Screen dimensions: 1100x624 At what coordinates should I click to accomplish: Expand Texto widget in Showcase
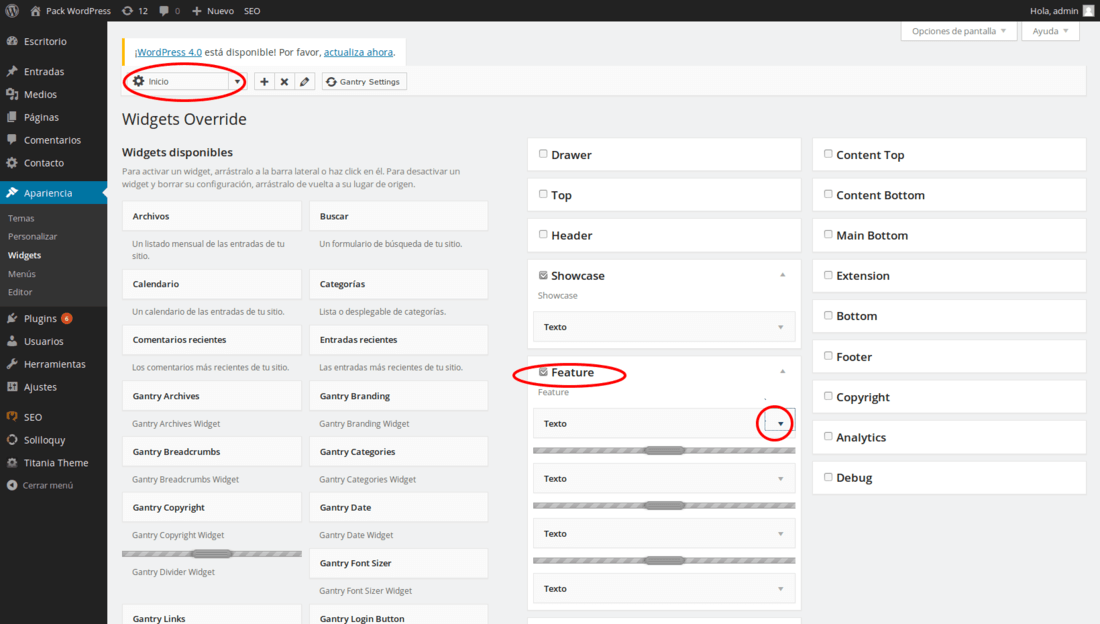point(780,327)
